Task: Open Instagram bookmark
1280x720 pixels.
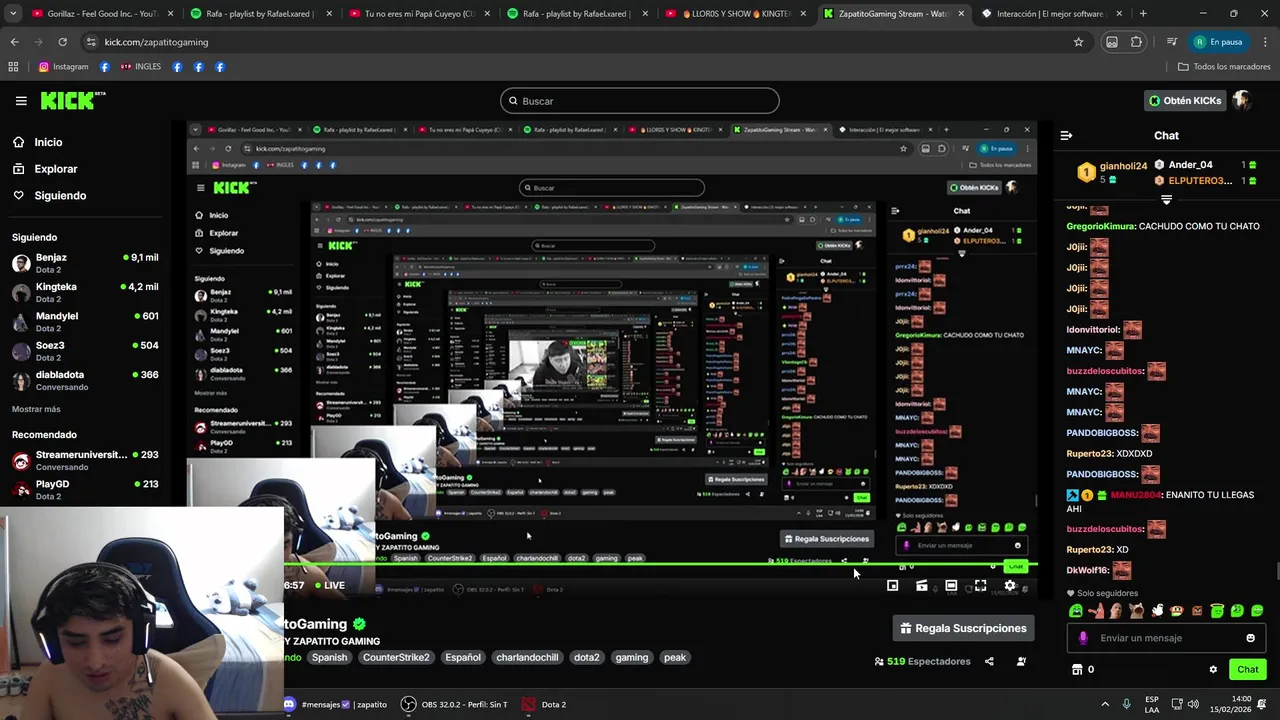Action: pos(64,67)
